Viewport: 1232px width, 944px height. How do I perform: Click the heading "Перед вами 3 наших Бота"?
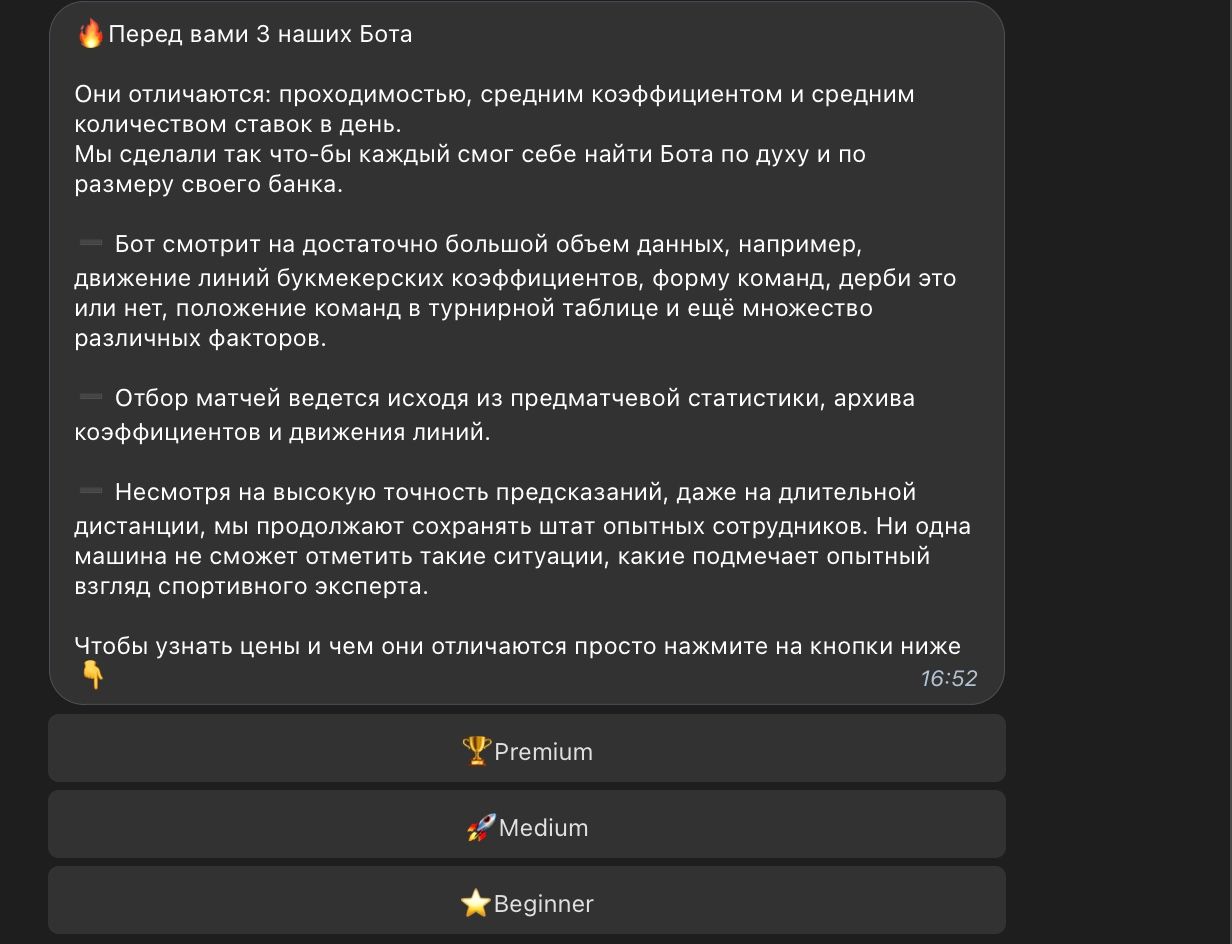pyautogui.click(x=260, y=35)
